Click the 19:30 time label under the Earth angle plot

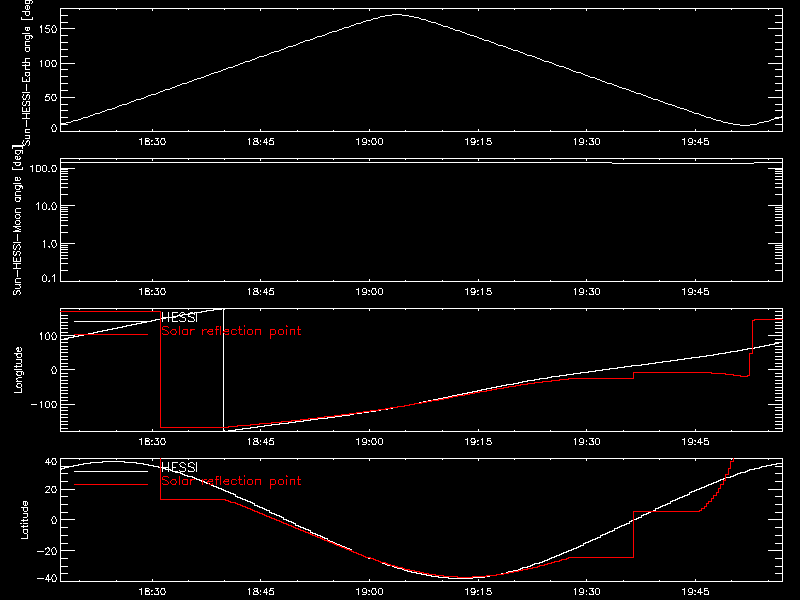pyautogui.click(x=587, y=142)
